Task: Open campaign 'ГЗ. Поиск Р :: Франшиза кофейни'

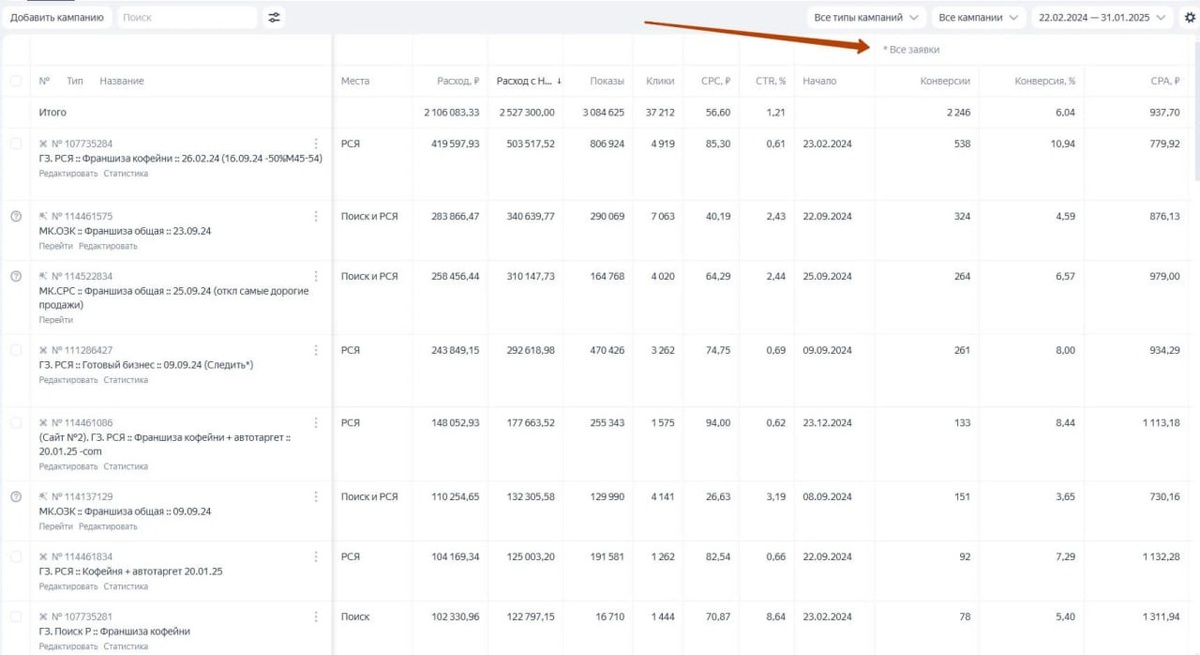Action: 114,632
